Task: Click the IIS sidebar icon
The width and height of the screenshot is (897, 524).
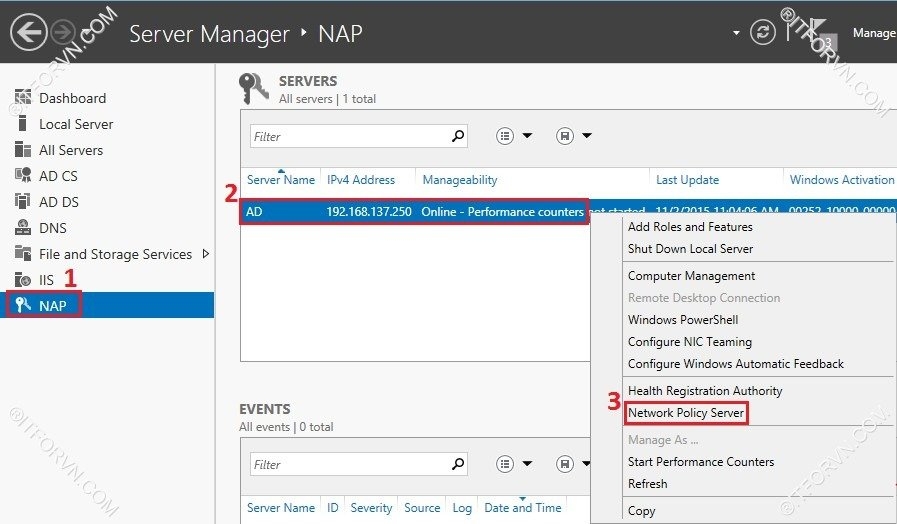Action: (22, 280)
